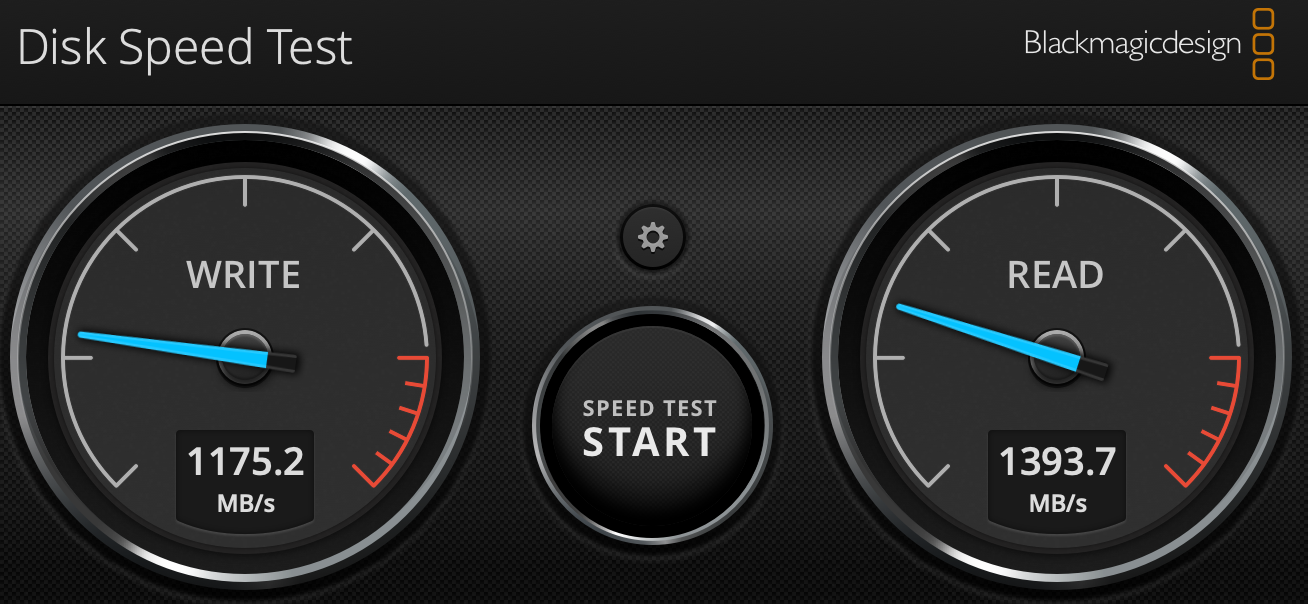This screenshot has height=604, width=1308.
Task: Click the Disk Speed Test title
Action: click(x=185, y=48)
